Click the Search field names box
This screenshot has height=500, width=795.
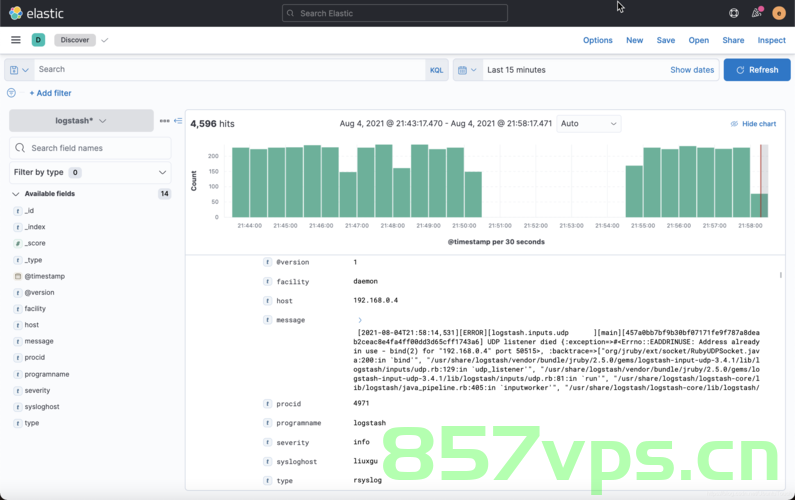point(90,148)
